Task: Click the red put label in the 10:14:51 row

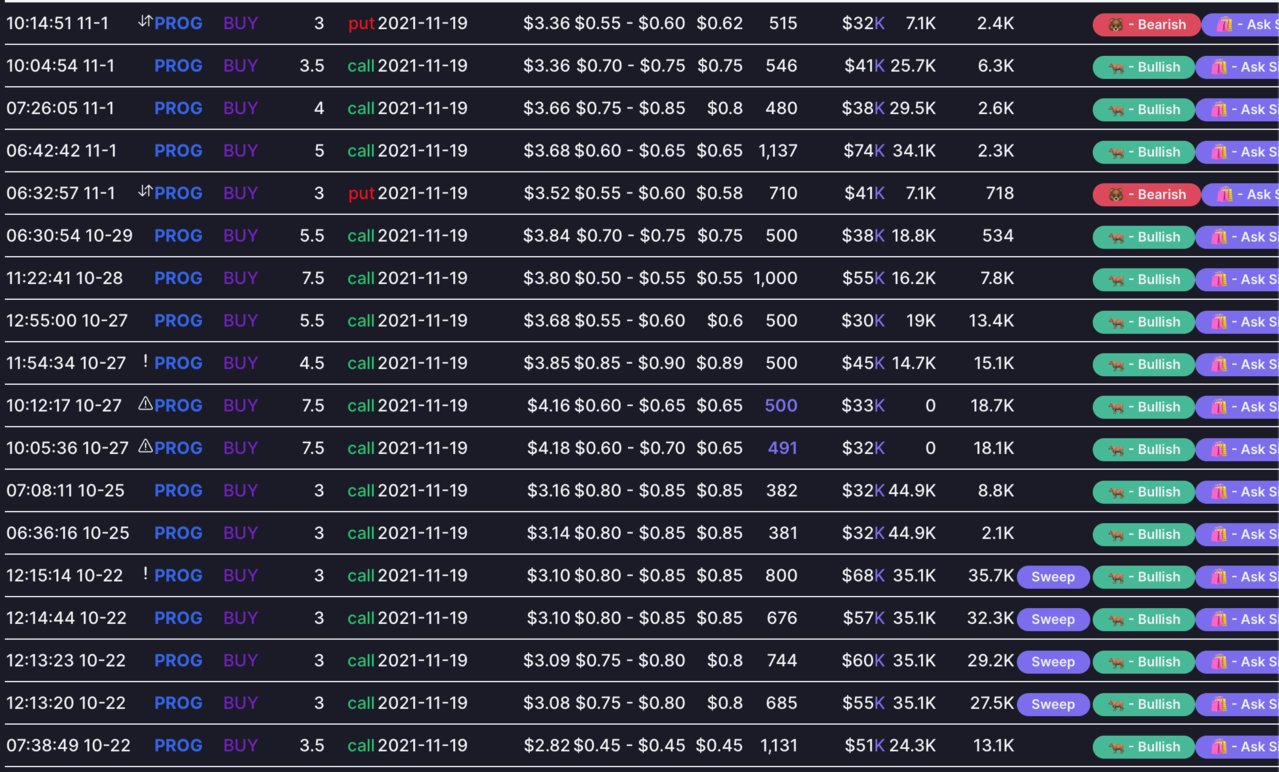Action: 360,23
